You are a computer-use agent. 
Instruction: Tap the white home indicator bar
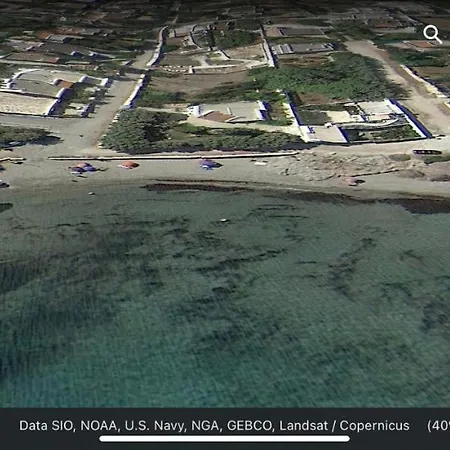click(x=224, y=439)
